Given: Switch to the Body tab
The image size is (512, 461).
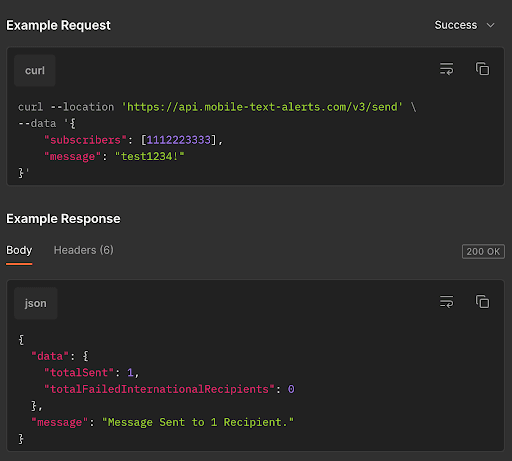Looking at the screenshot, I should pos(19,250).
